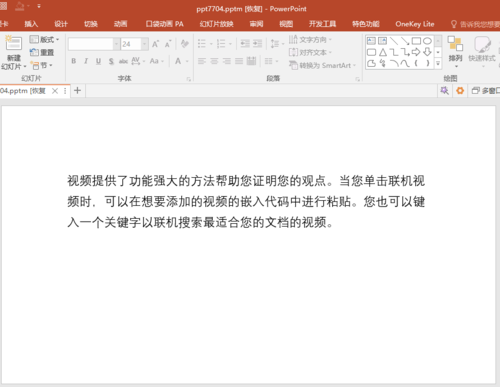Click inside the font size box
Viewport: 500px width, 387px height.
(131, 44)
